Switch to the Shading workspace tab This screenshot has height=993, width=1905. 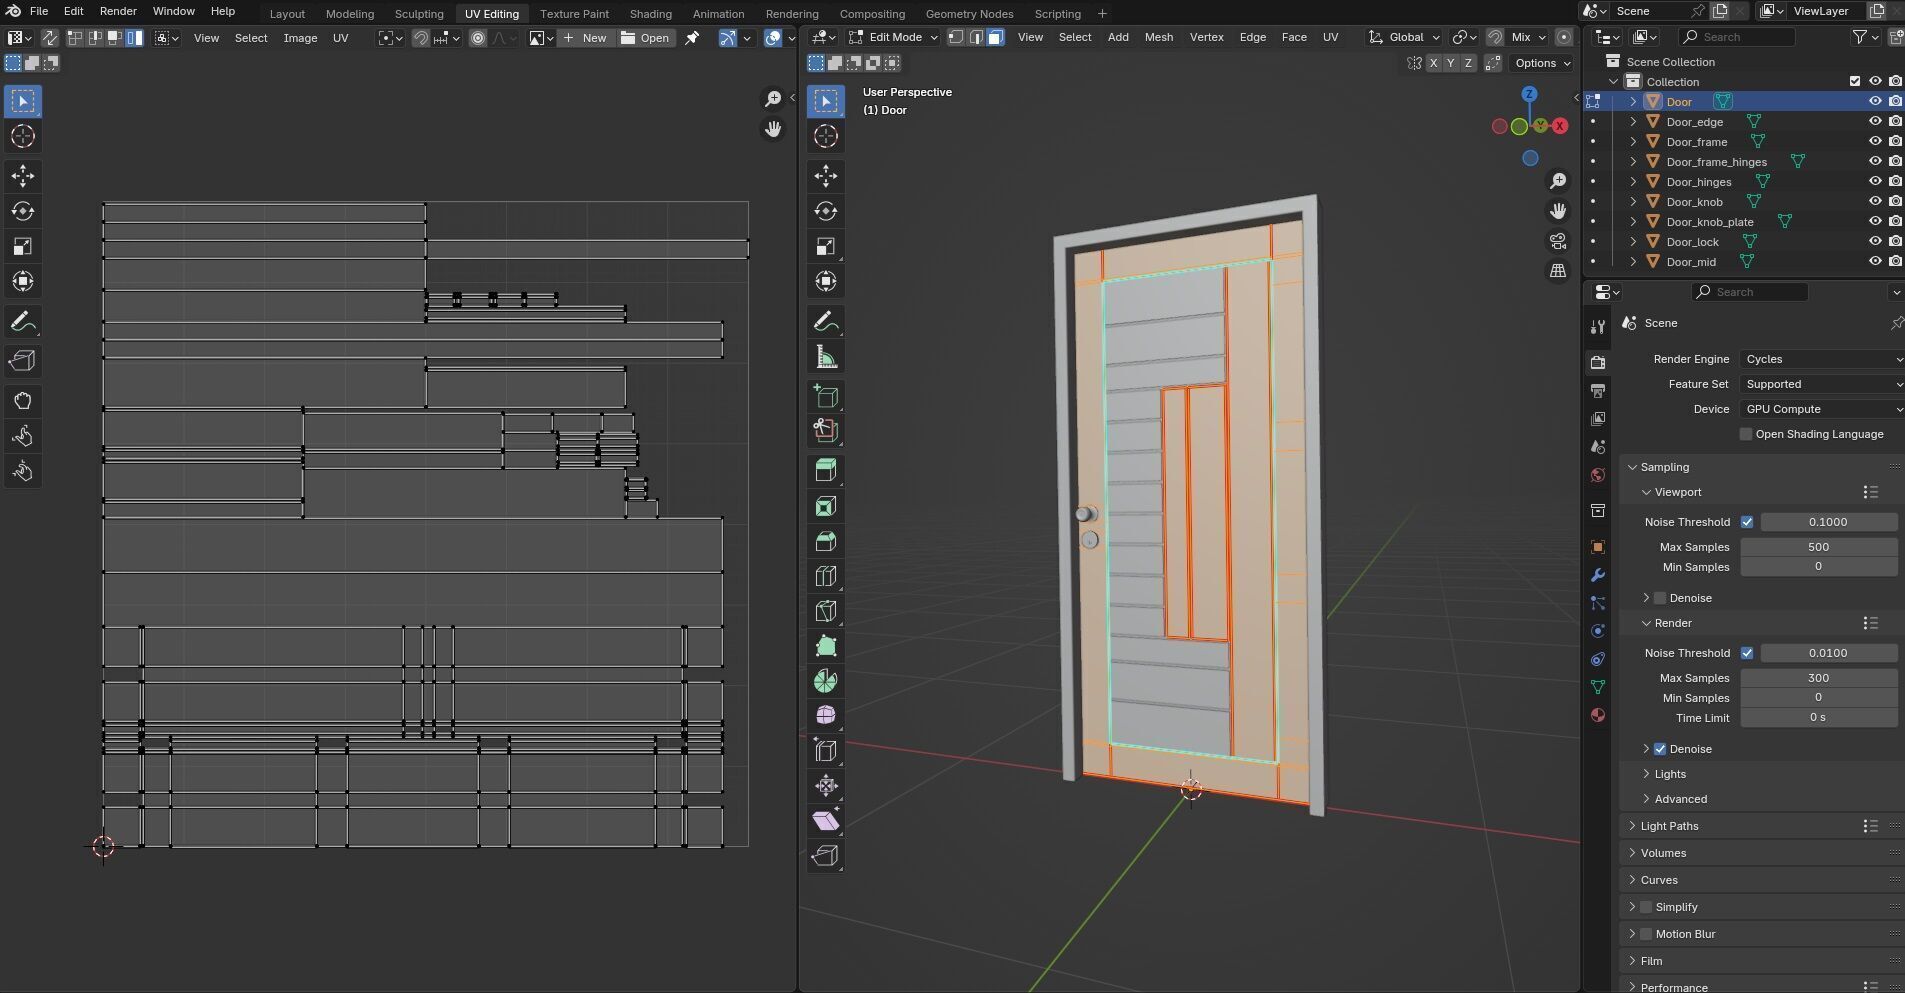pos(650,14)
